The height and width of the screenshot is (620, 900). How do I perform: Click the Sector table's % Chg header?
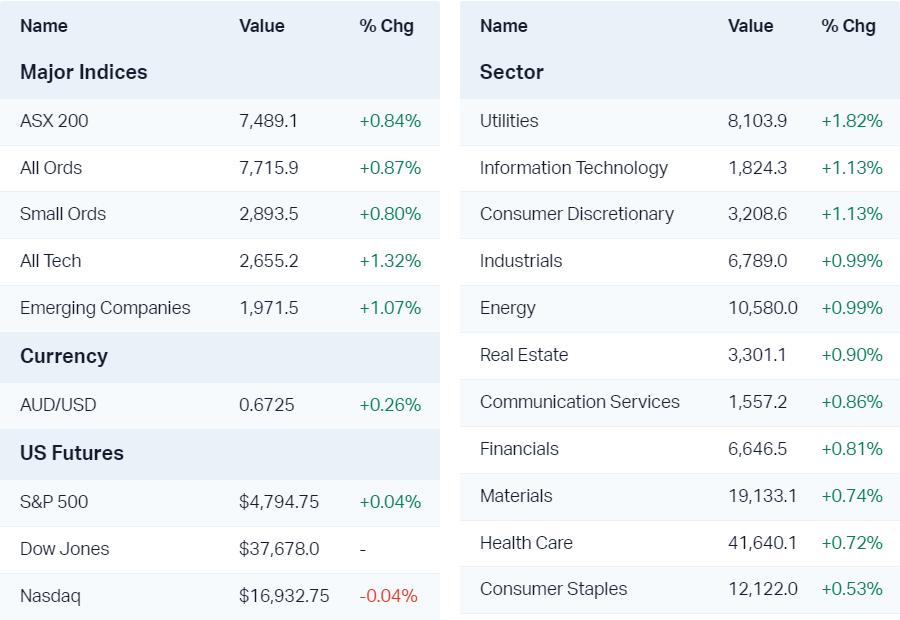pyautogui.click(x=848, y=26)
